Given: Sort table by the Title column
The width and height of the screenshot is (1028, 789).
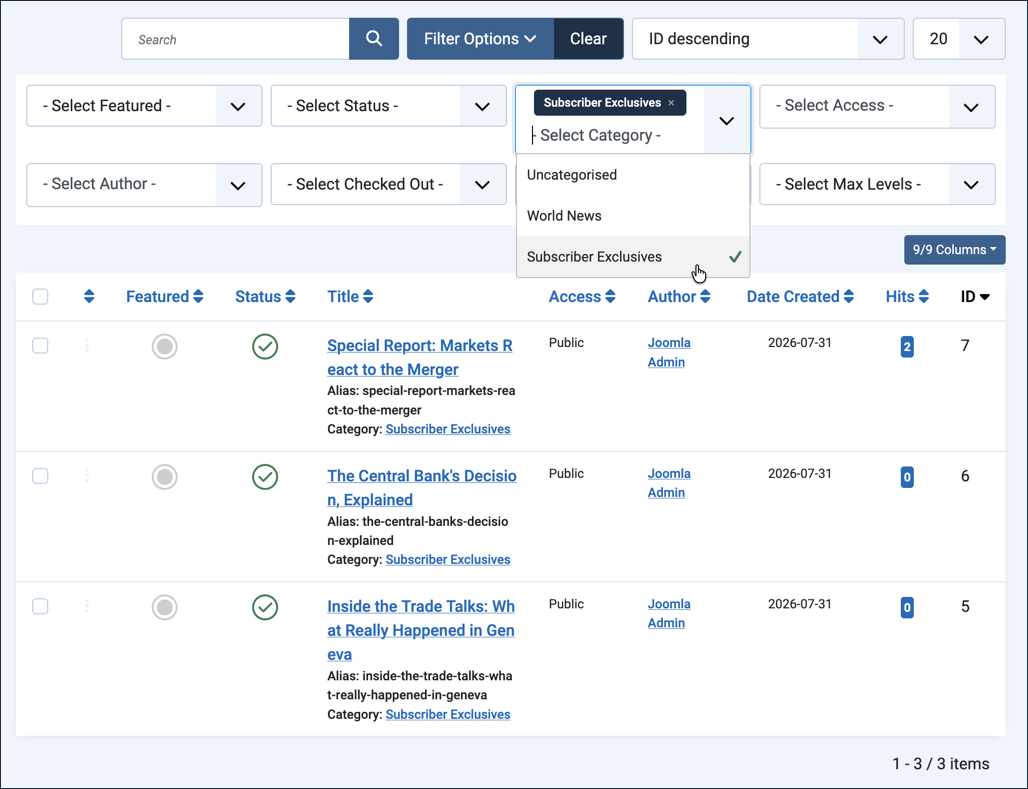Looking at the screenshot, I should [350, 296].
